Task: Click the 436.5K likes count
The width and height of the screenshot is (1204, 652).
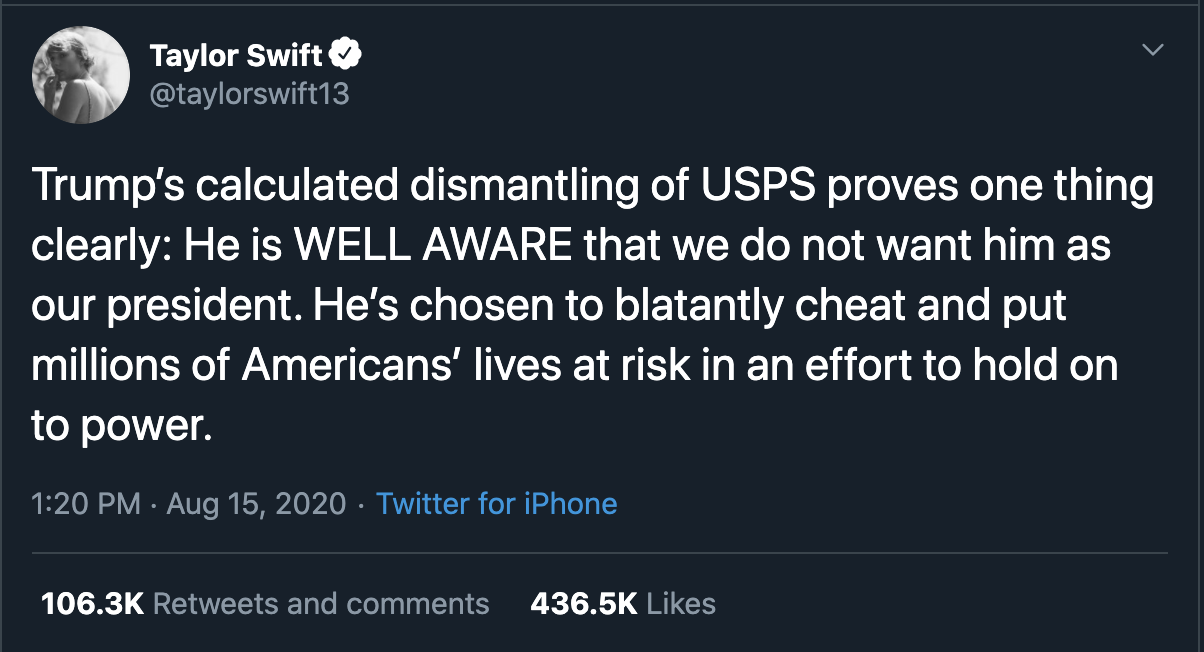Action: (584, 604)
